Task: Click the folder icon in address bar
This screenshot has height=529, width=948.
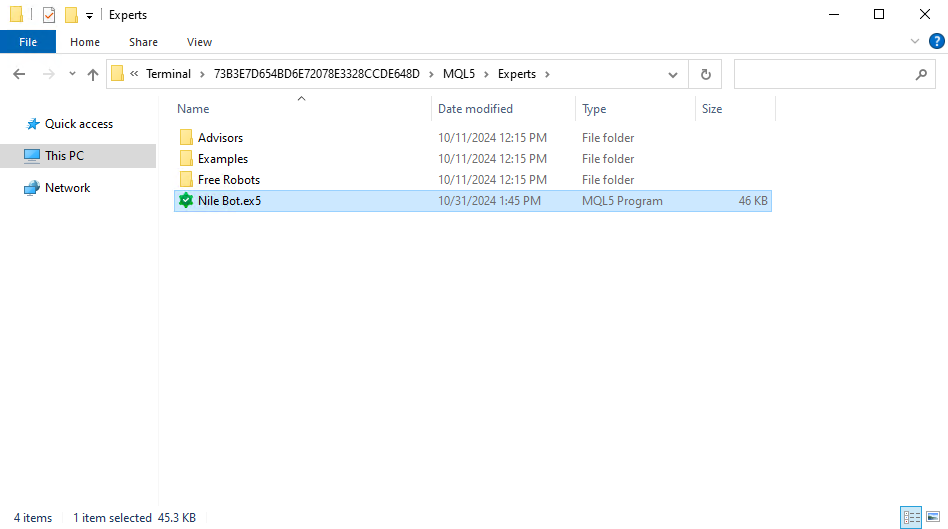Action: click(118, 74)
